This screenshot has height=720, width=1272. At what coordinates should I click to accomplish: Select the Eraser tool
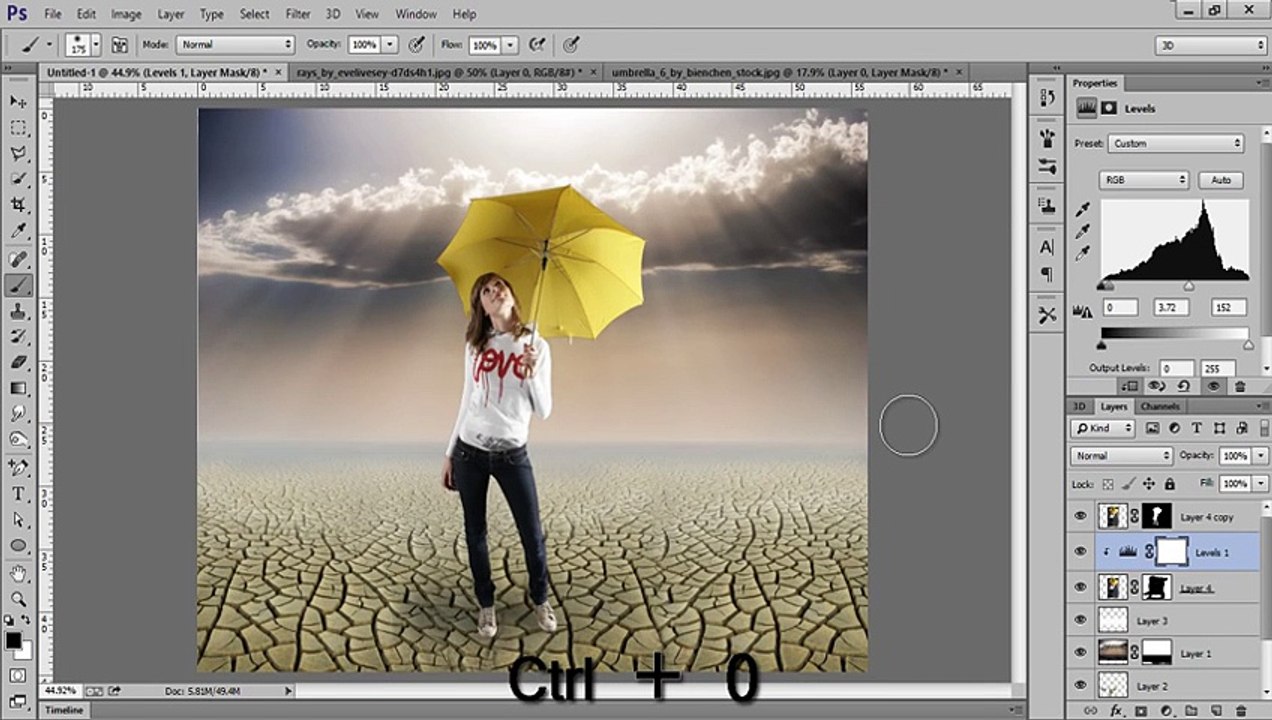18,363
